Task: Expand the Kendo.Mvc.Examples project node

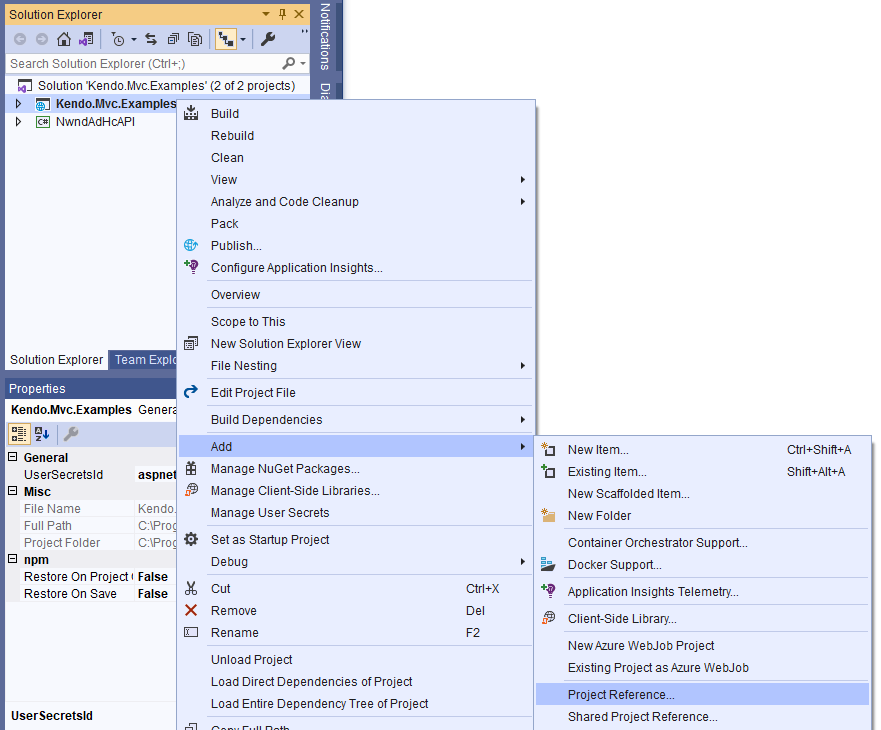Action: coord(19,103)
